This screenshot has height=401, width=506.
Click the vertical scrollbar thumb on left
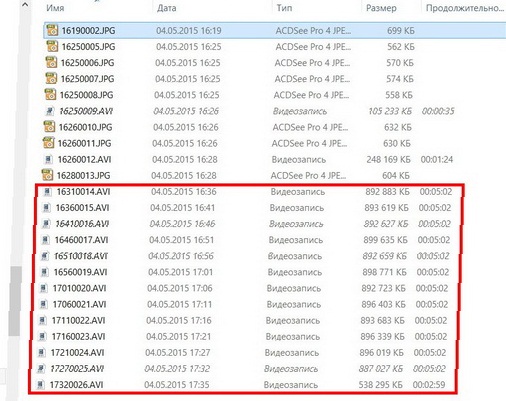[15, 301]
